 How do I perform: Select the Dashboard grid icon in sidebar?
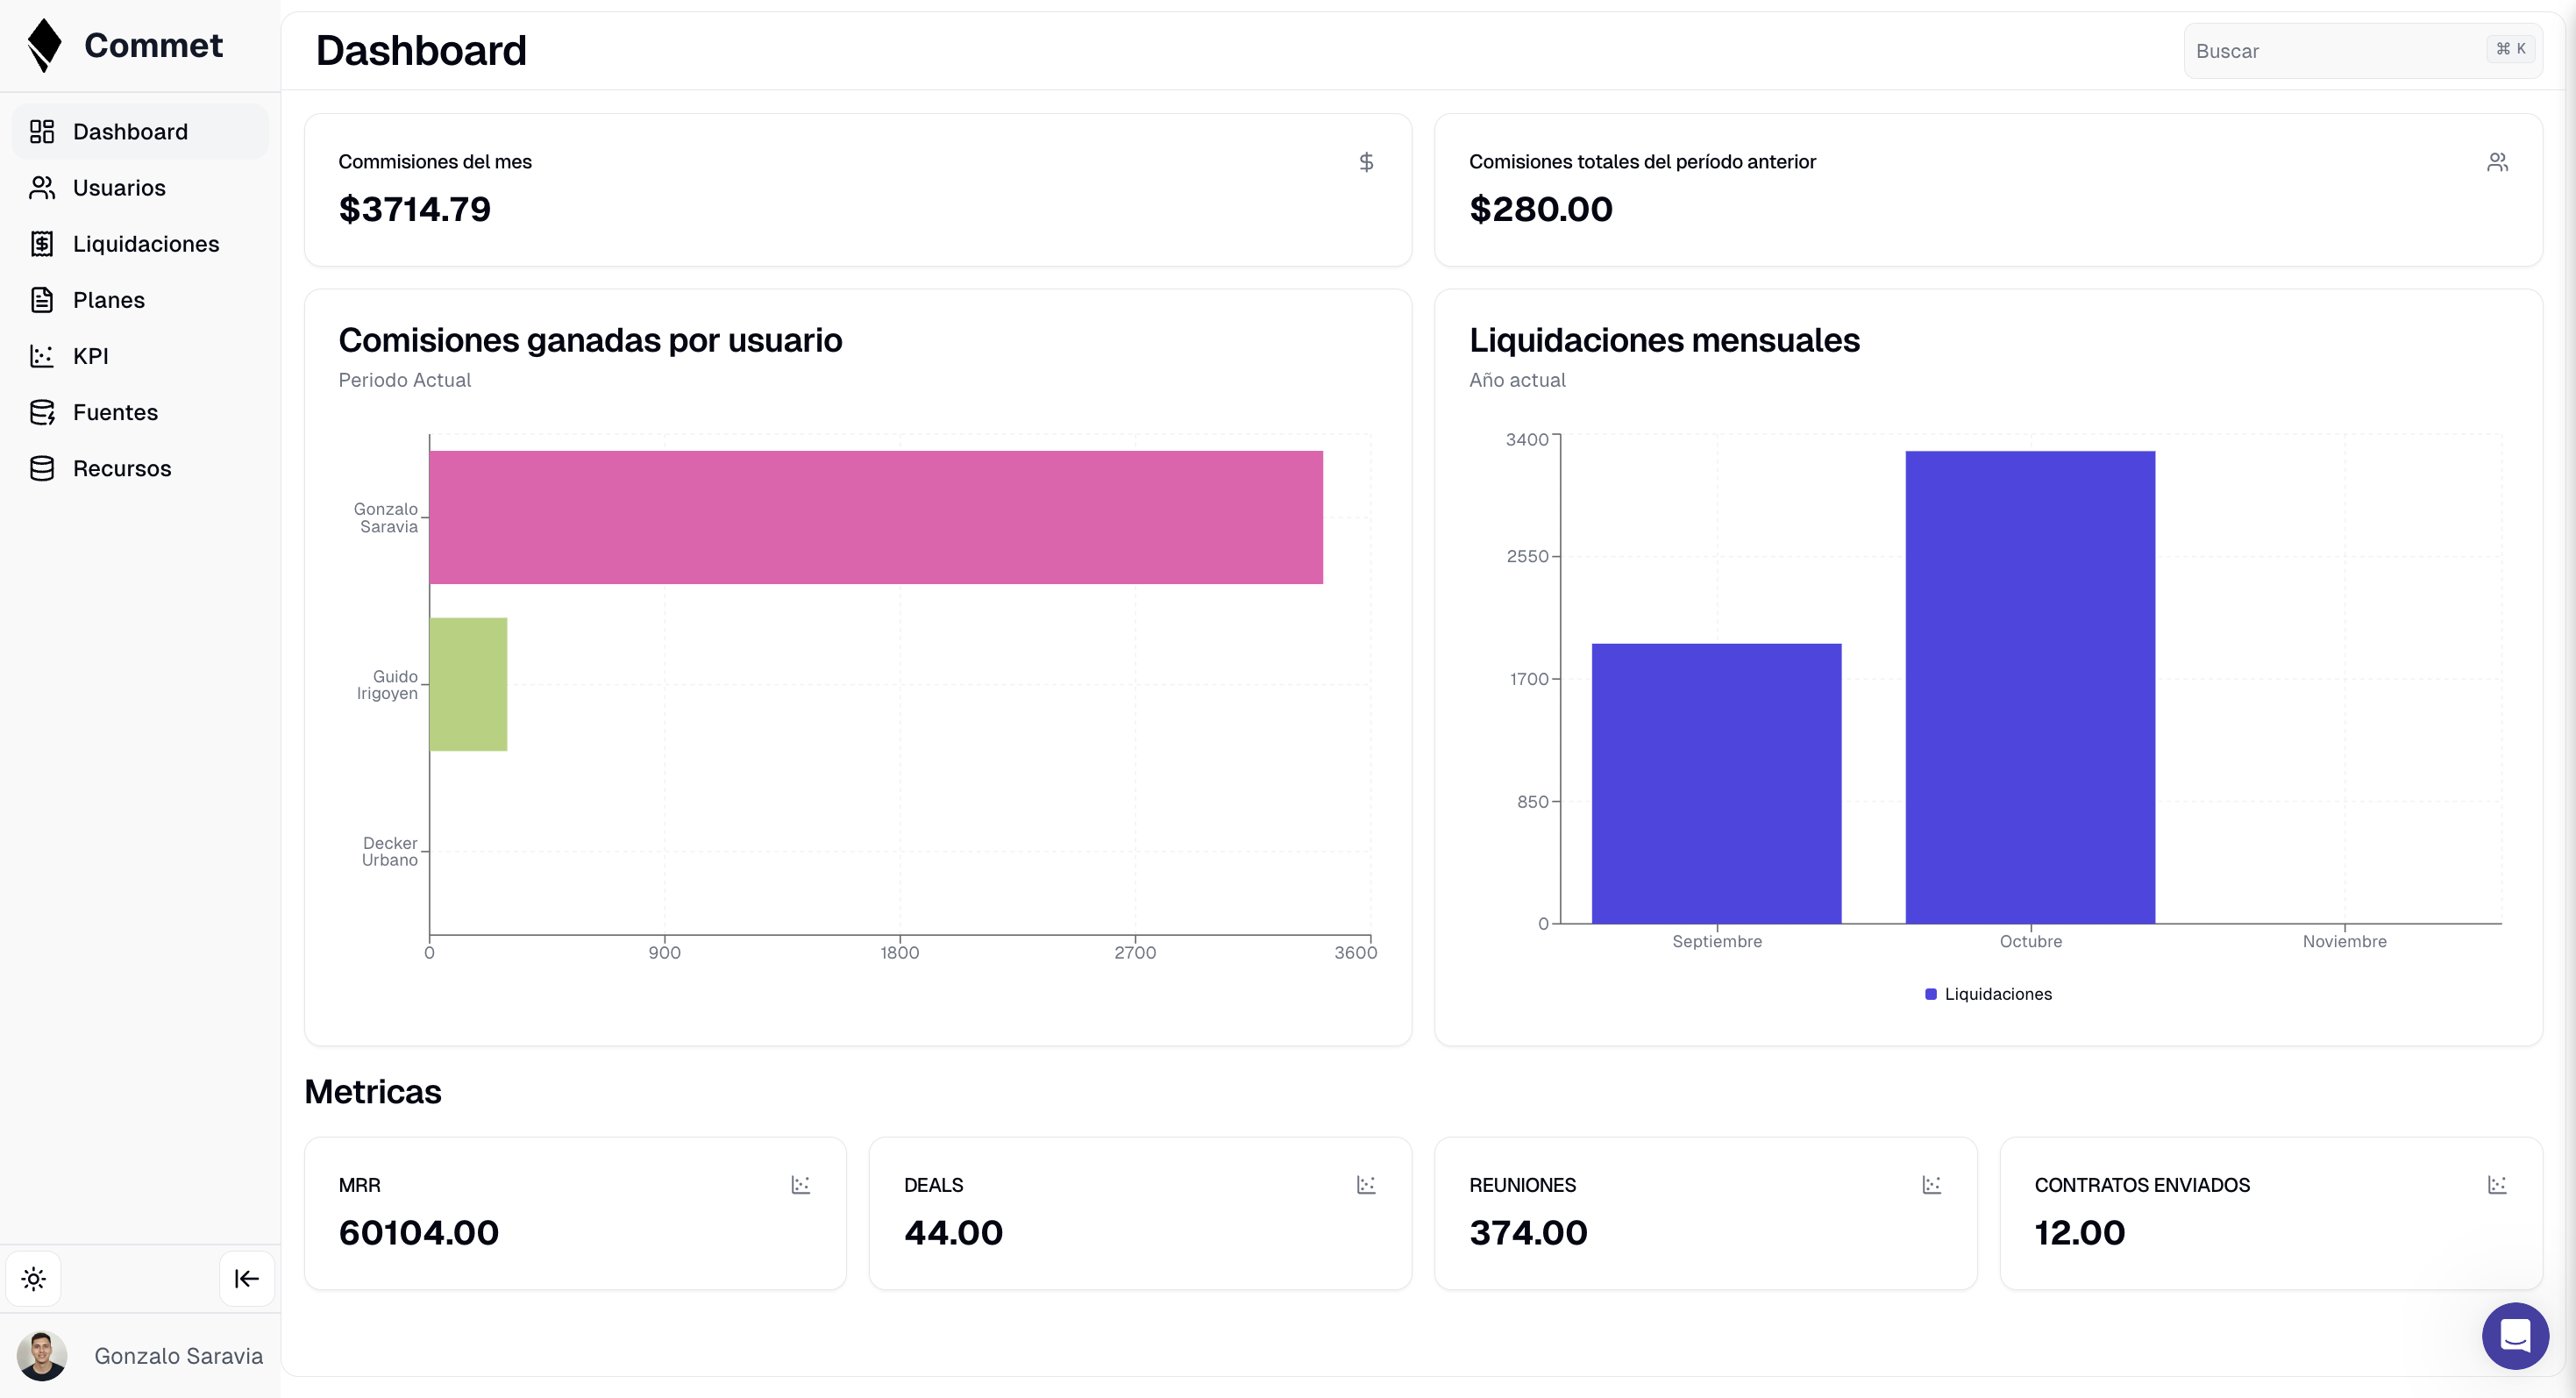point(41,131)
